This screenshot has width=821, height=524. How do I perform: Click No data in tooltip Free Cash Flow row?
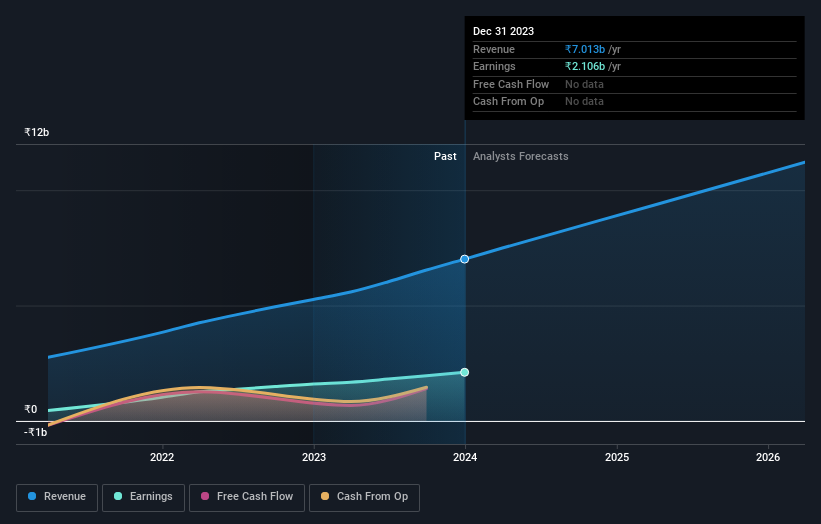coord(584,84)
